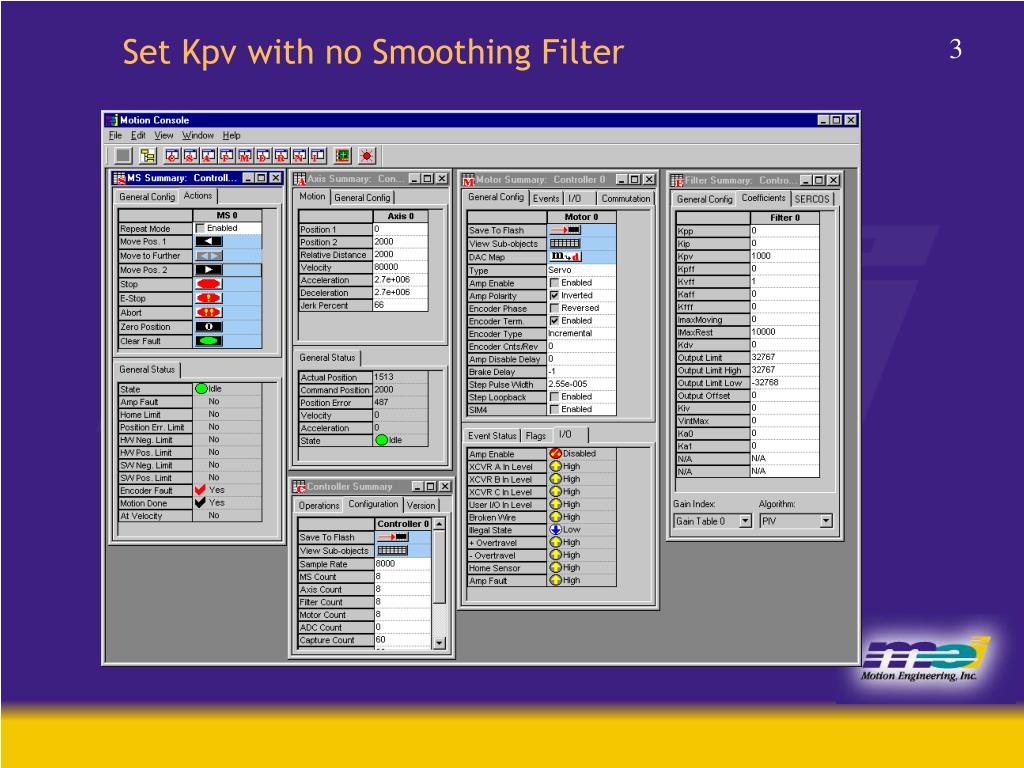Open Motor Summary Commutation tab
1024x768 pixels.
coord(626,199)
